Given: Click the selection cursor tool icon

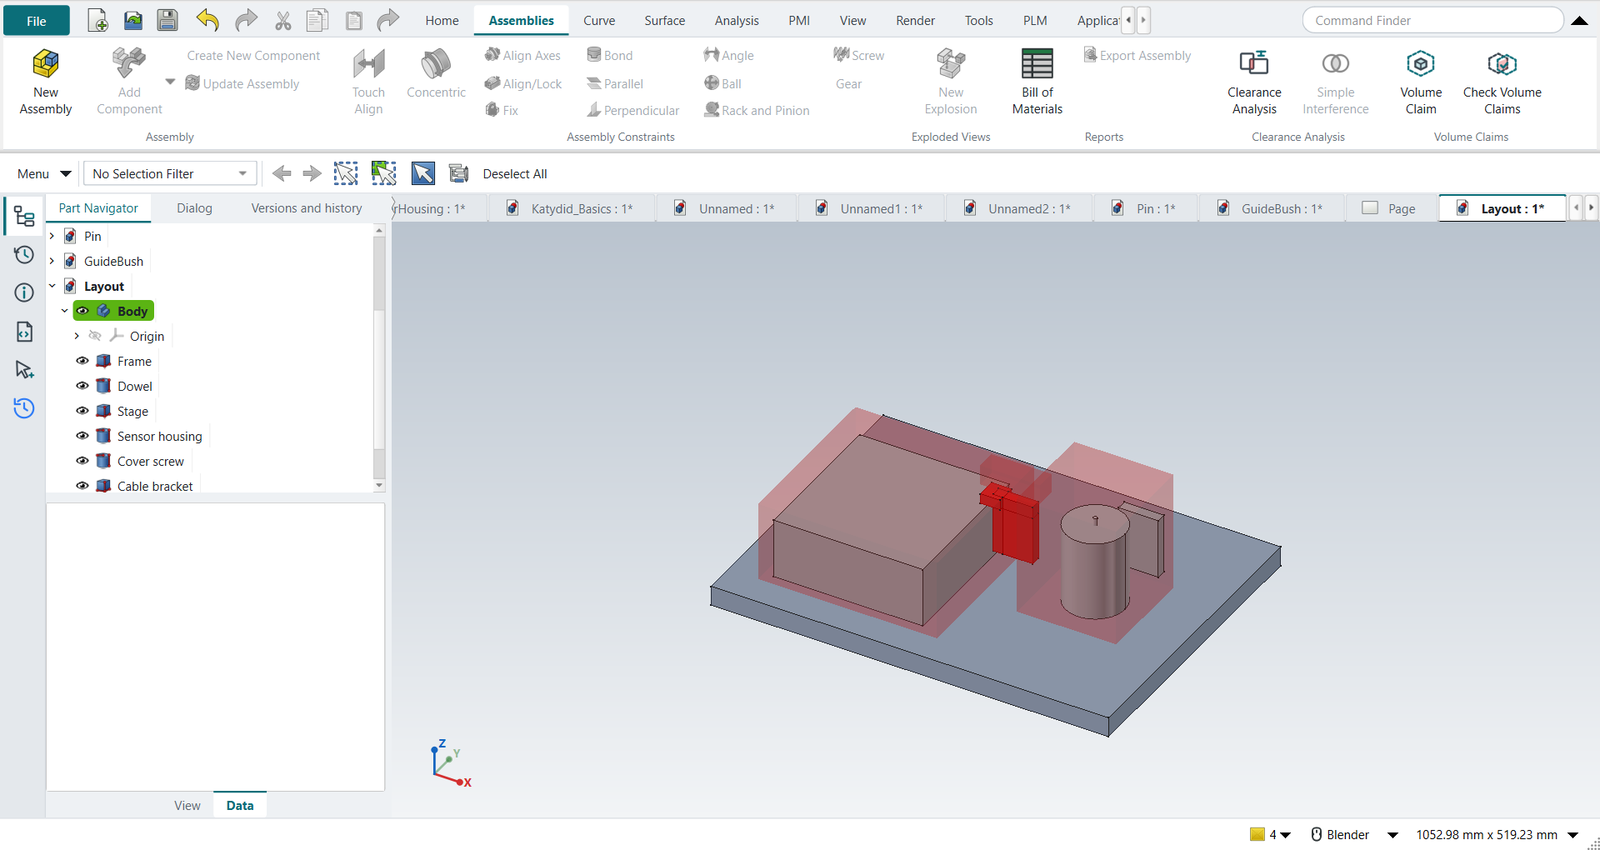Looking at the screenshot, I should click(423, 174).
